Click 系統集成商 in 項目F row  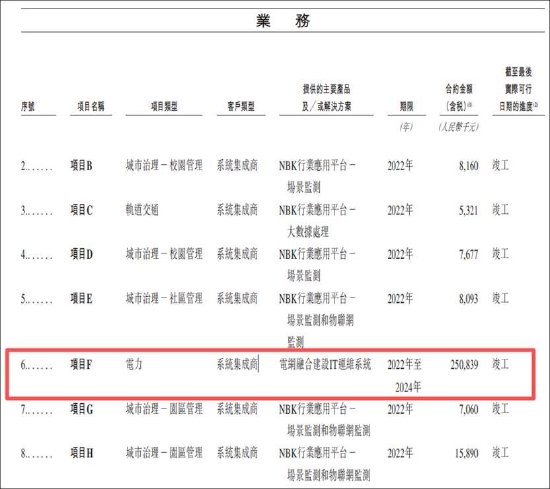(237, 364)
